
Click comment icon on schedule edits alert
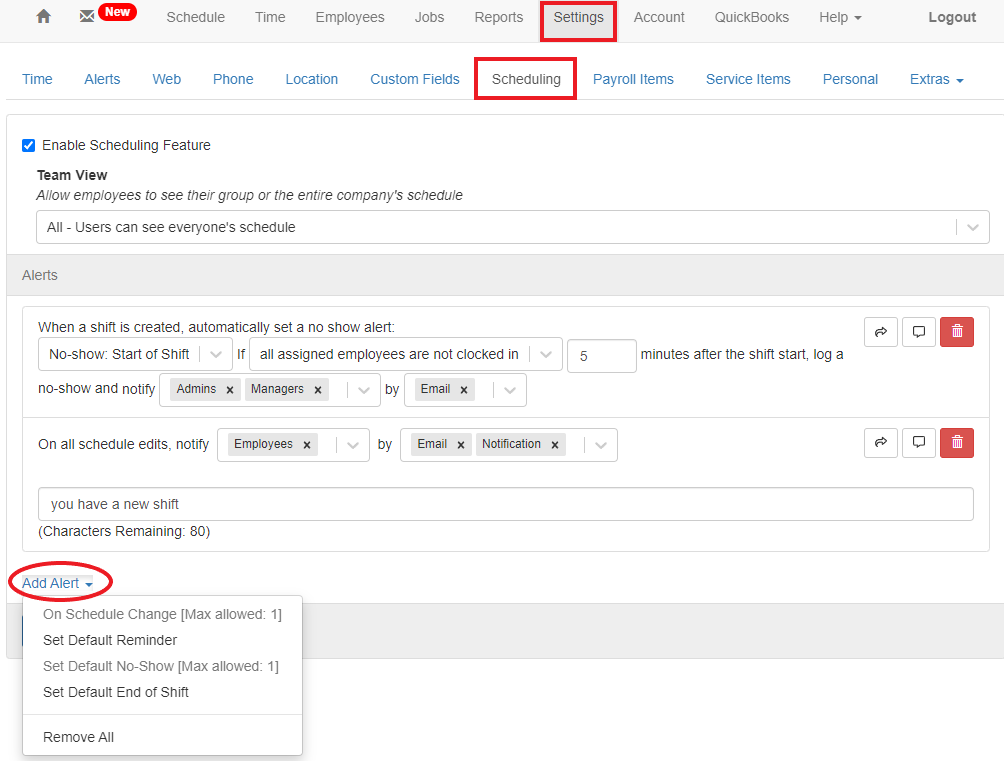point(918,443)
